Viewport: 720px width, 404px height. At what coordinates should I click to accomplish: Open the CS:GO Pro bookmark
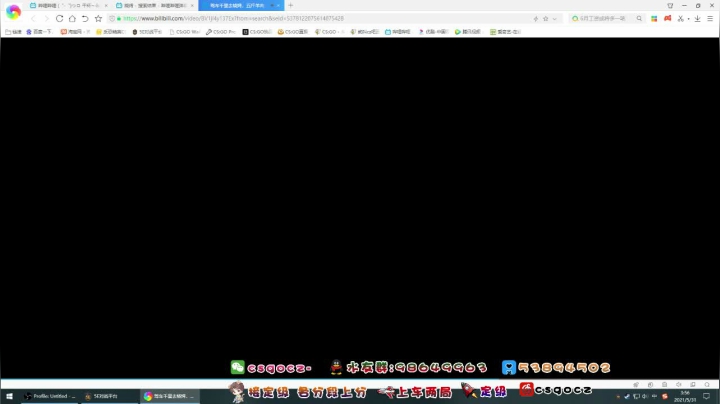point(221,32)
